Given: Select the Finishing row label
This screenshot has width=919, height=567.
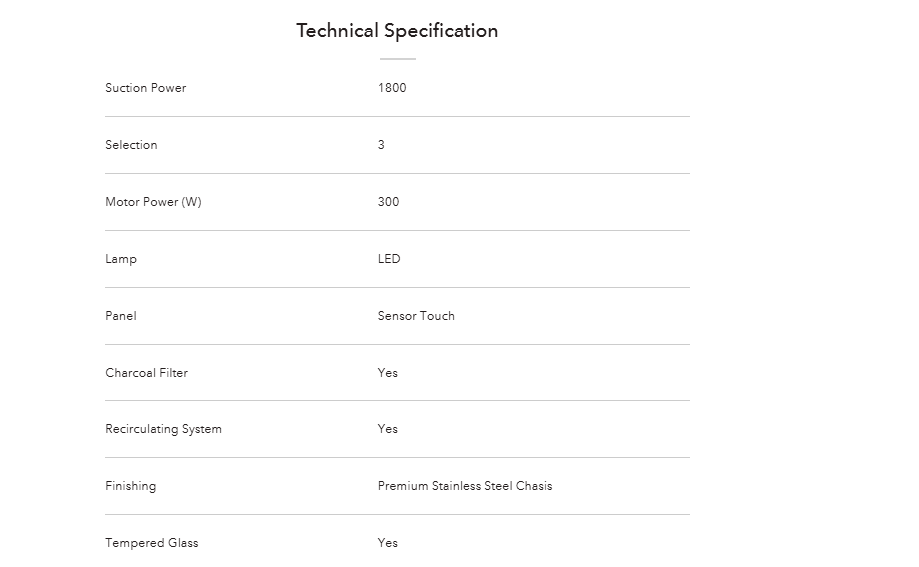Looking at the screenshot, I should [x=131, y=486].
